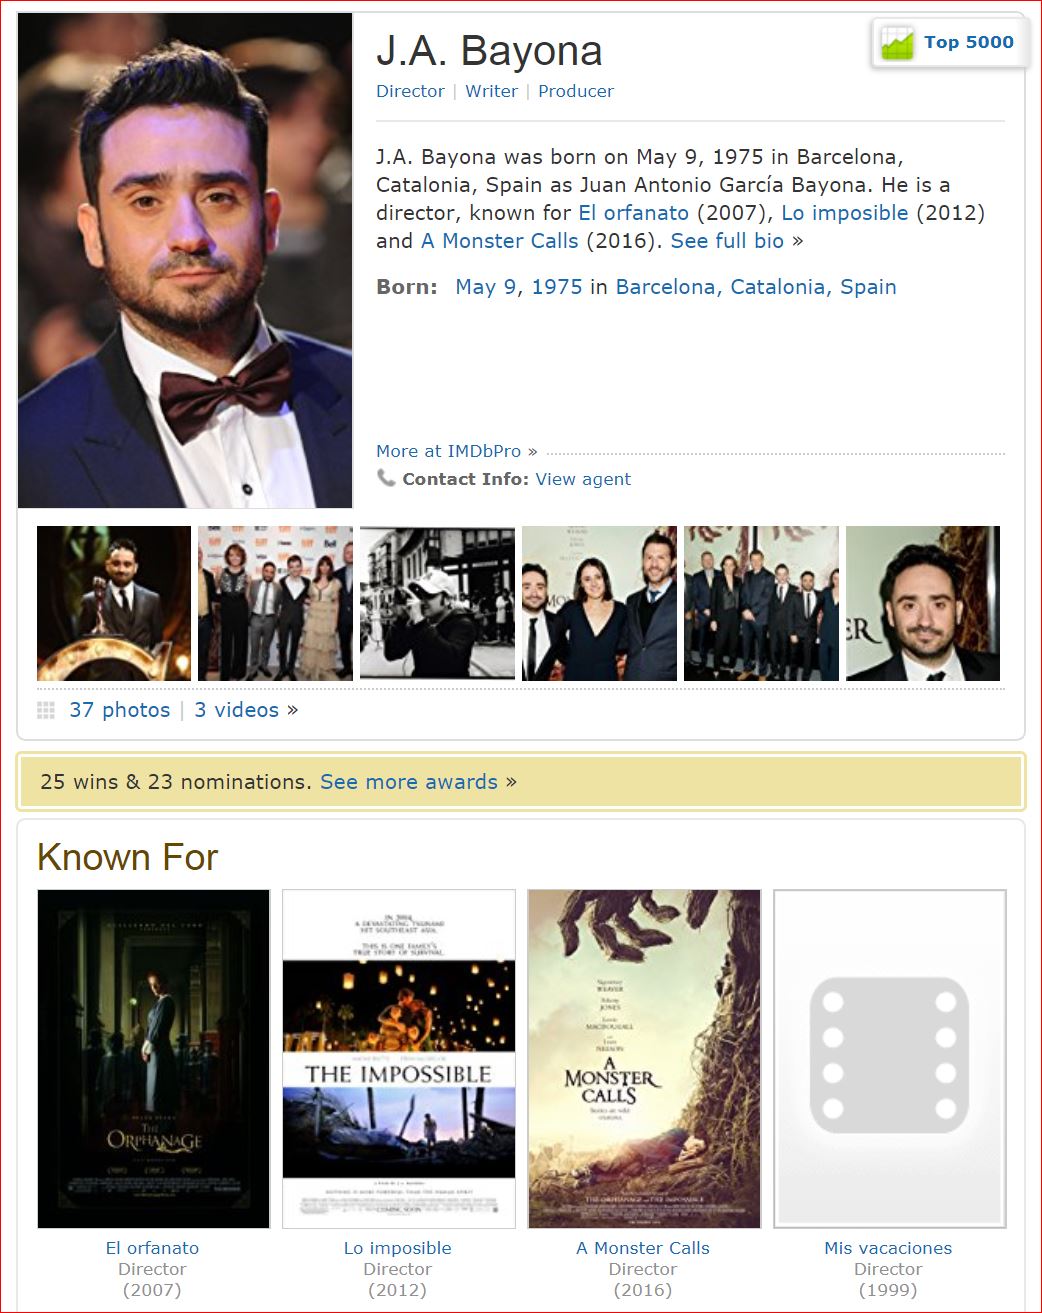
Task: Select the Producer profession link
Action: [x=576, y=91]
